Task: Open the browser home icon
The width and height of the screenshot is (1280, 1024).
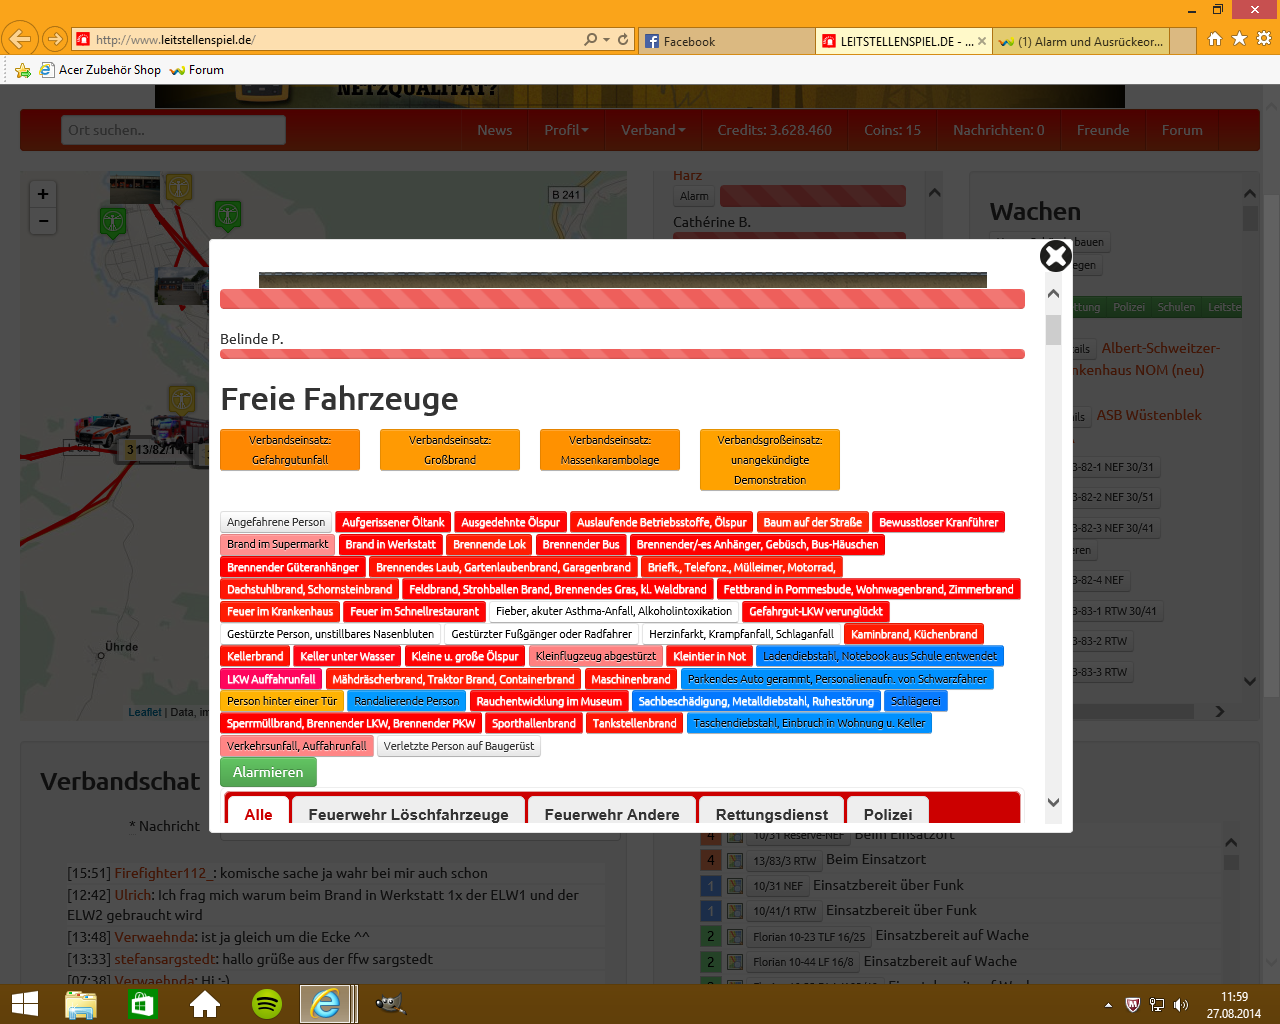Action: click(1215, 39)
